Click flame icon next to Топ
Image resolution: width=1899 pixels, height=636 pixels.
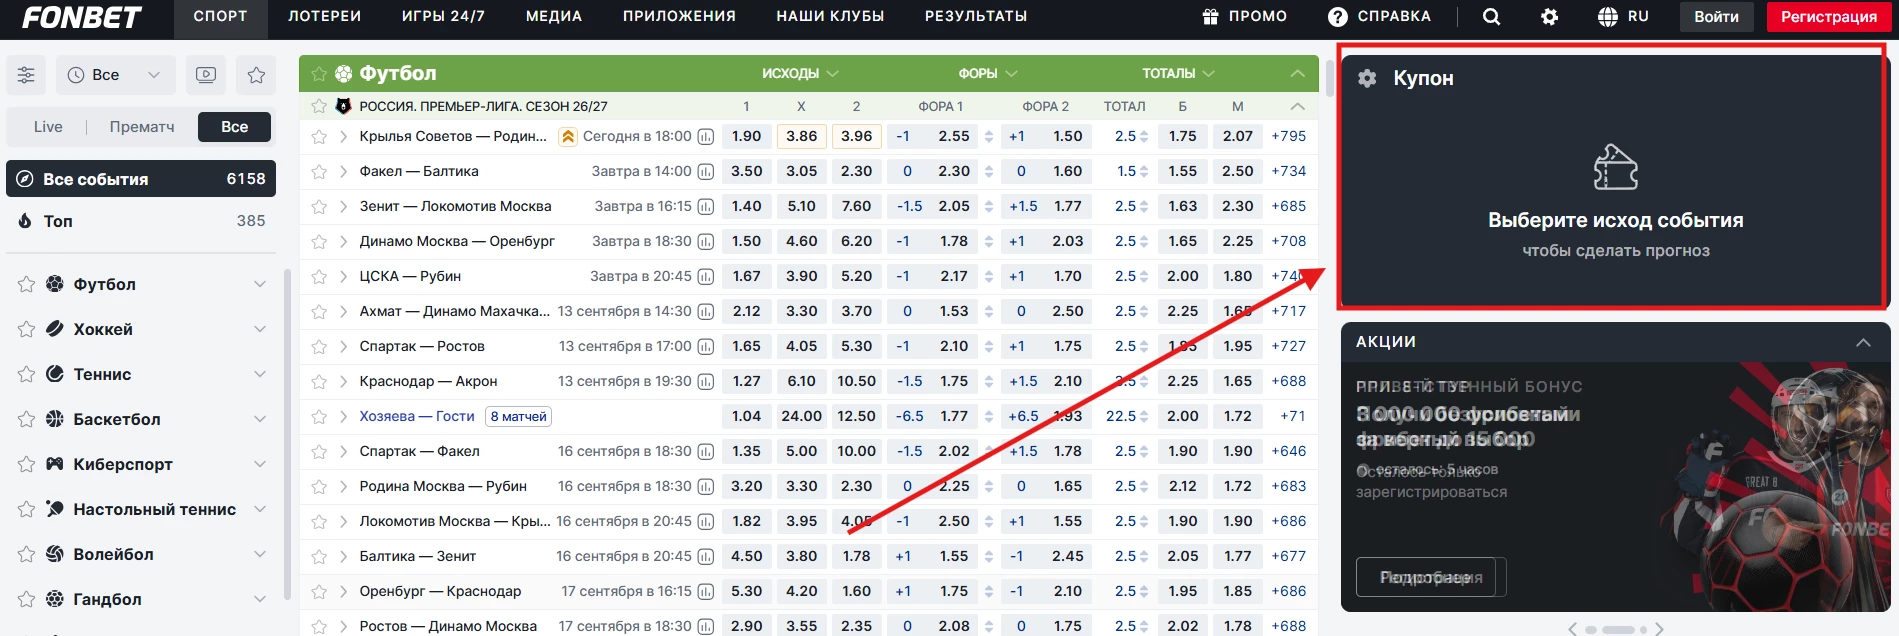(25, 221)
